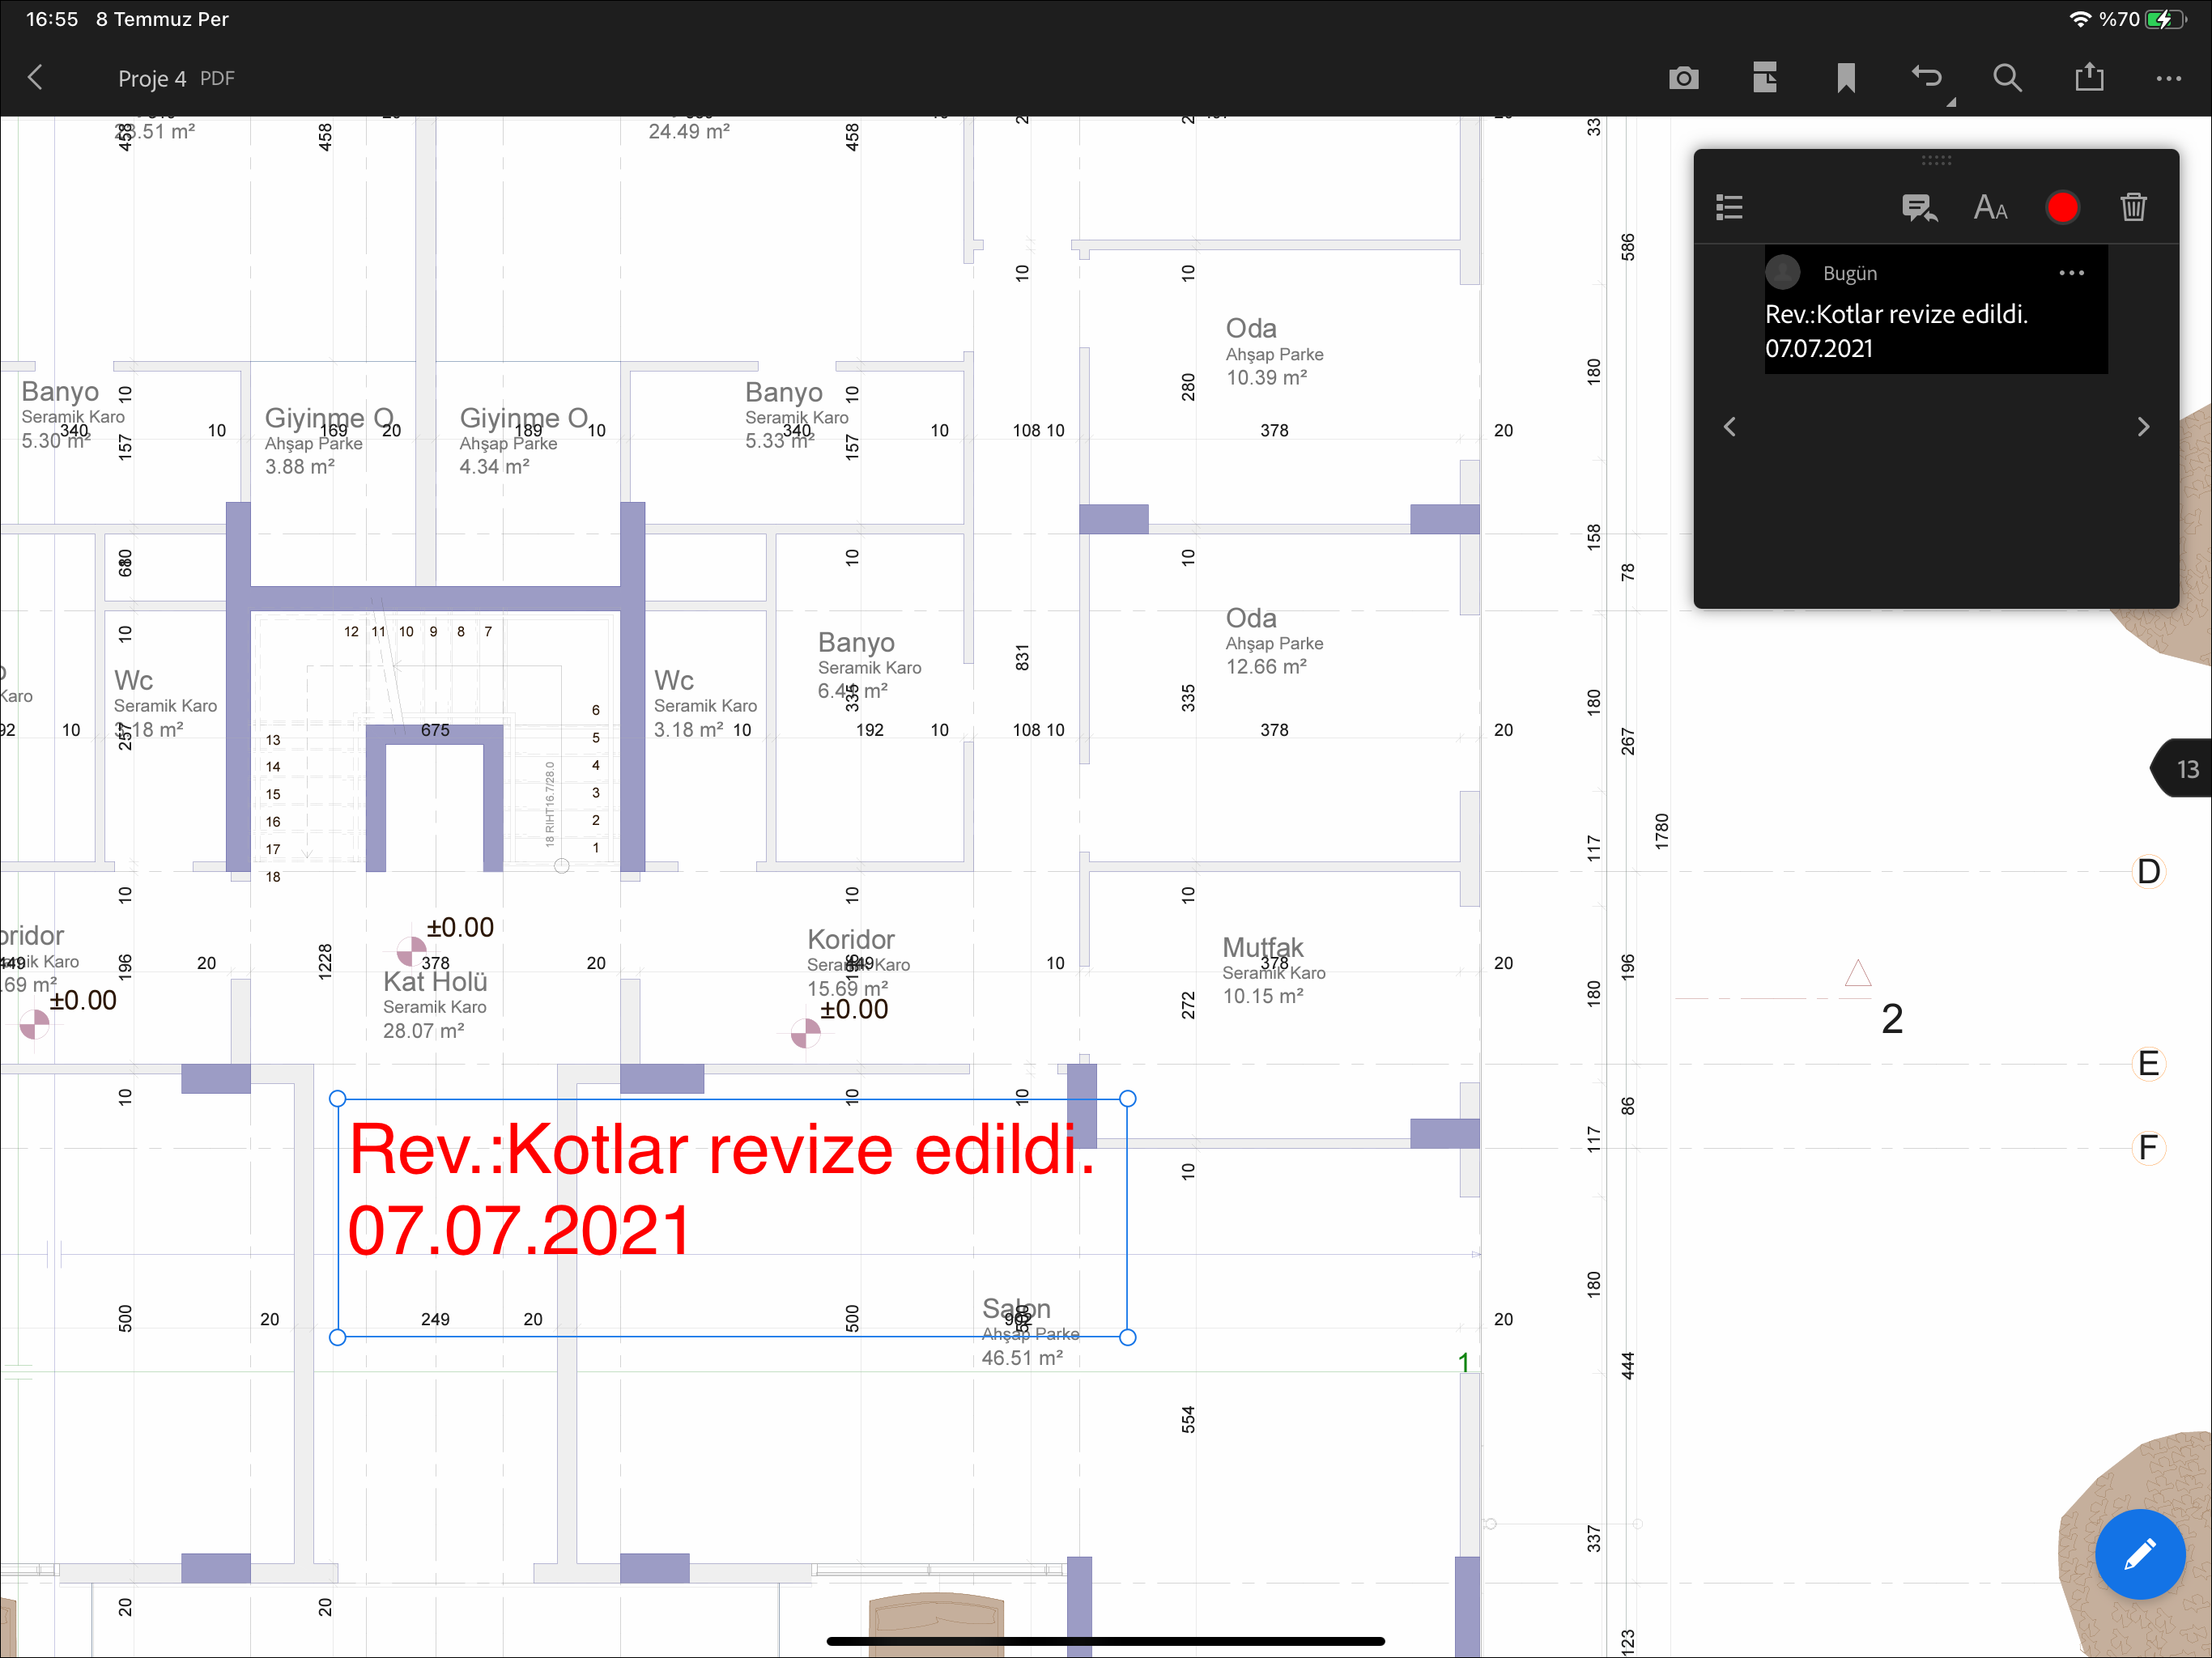The width and height of the screenshot is (2212, 1658).
Task: Open the top-right more options menu
Action: coord(2168,78)
